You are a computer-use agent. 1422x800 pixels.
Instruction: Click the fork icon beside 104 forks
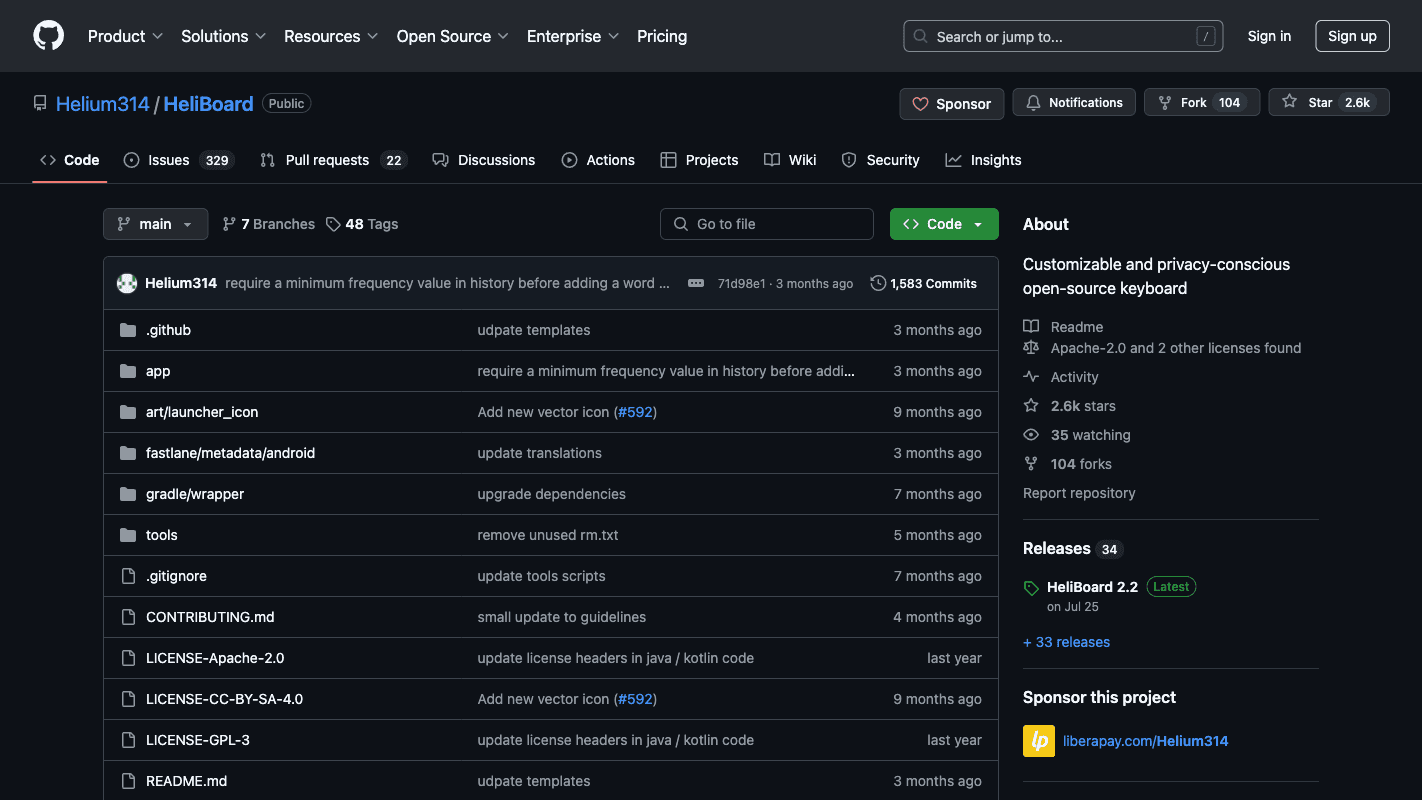[1031, 464]
